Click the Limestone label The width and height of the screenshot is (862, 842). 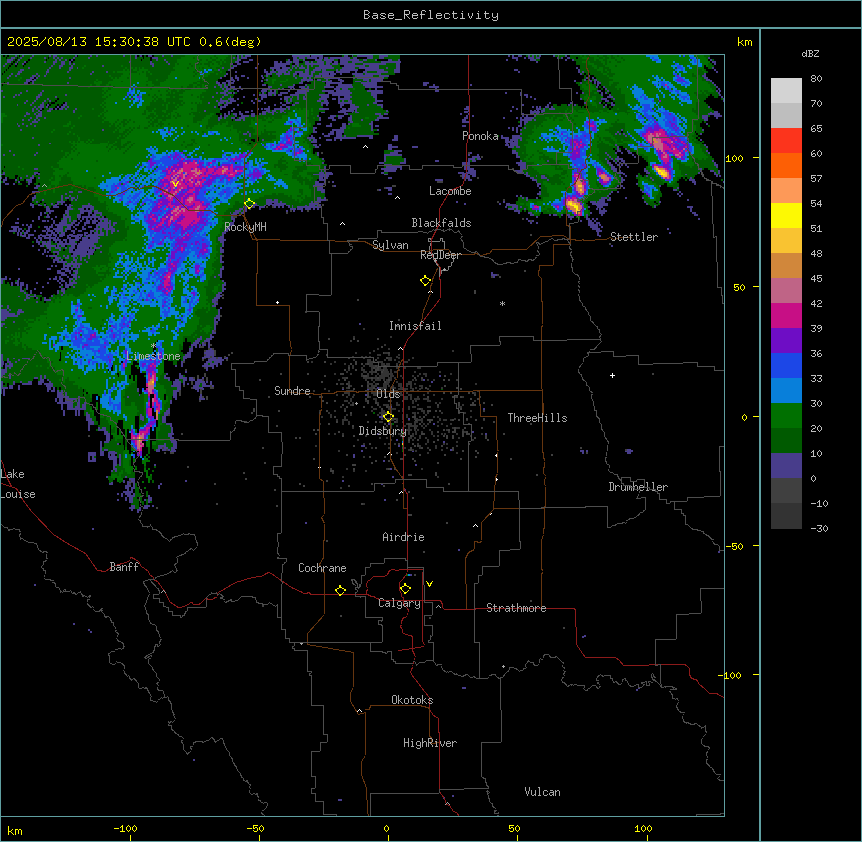[153, 356]
